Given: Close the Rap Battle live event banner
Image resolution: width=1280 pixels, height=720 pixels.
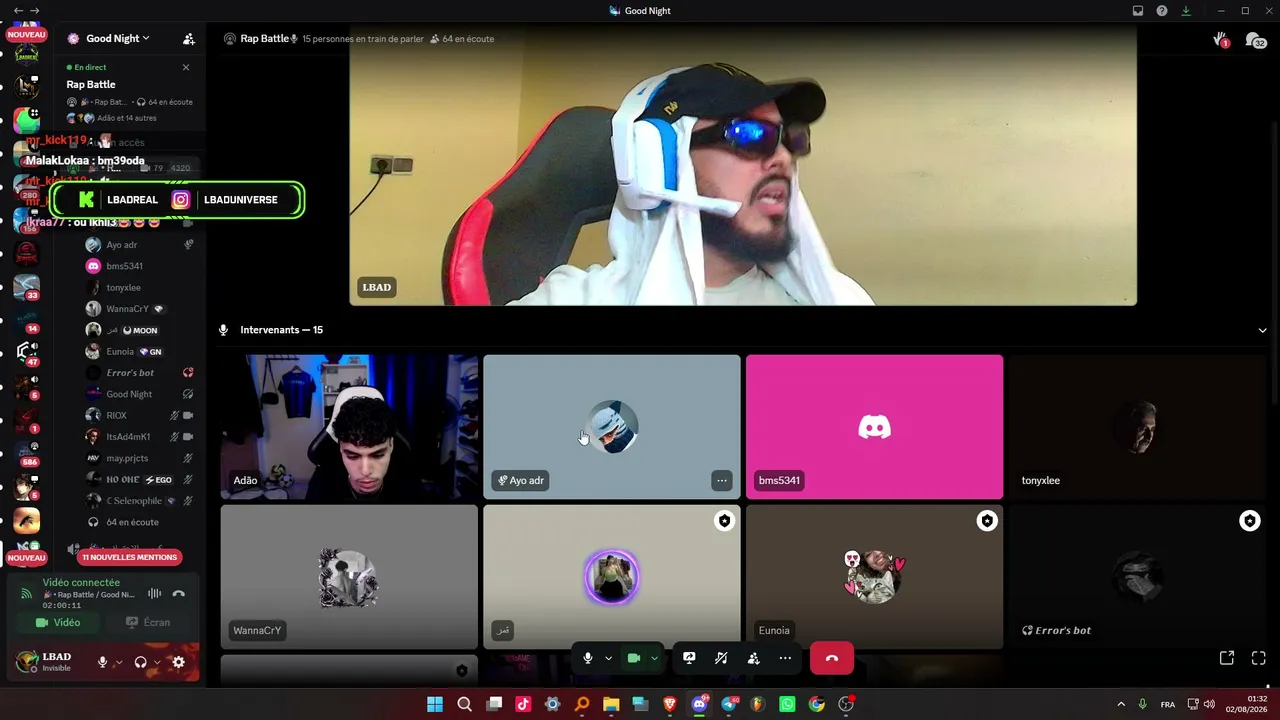Looking at the screenshot, I should click(186, 67).
